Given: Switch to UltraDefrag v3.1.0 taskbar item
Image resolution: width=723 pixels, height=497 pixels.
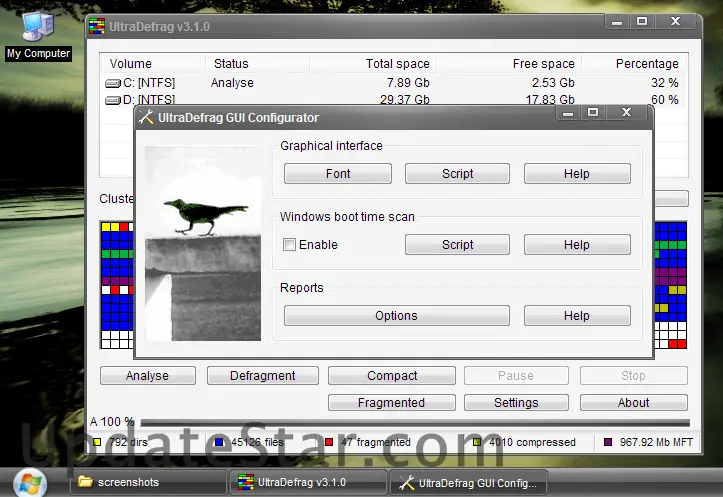Looking at the screenshot, I should coord(306,482).
